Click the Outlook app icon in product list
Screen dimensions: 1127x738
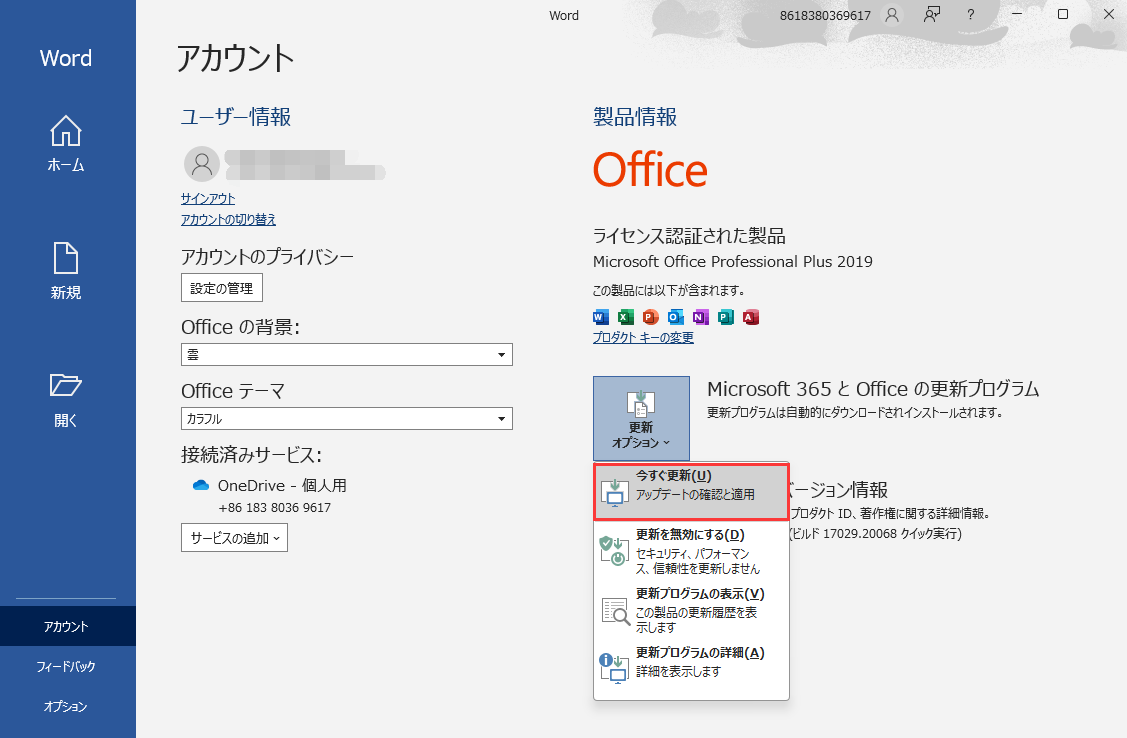tap(676, 317)
